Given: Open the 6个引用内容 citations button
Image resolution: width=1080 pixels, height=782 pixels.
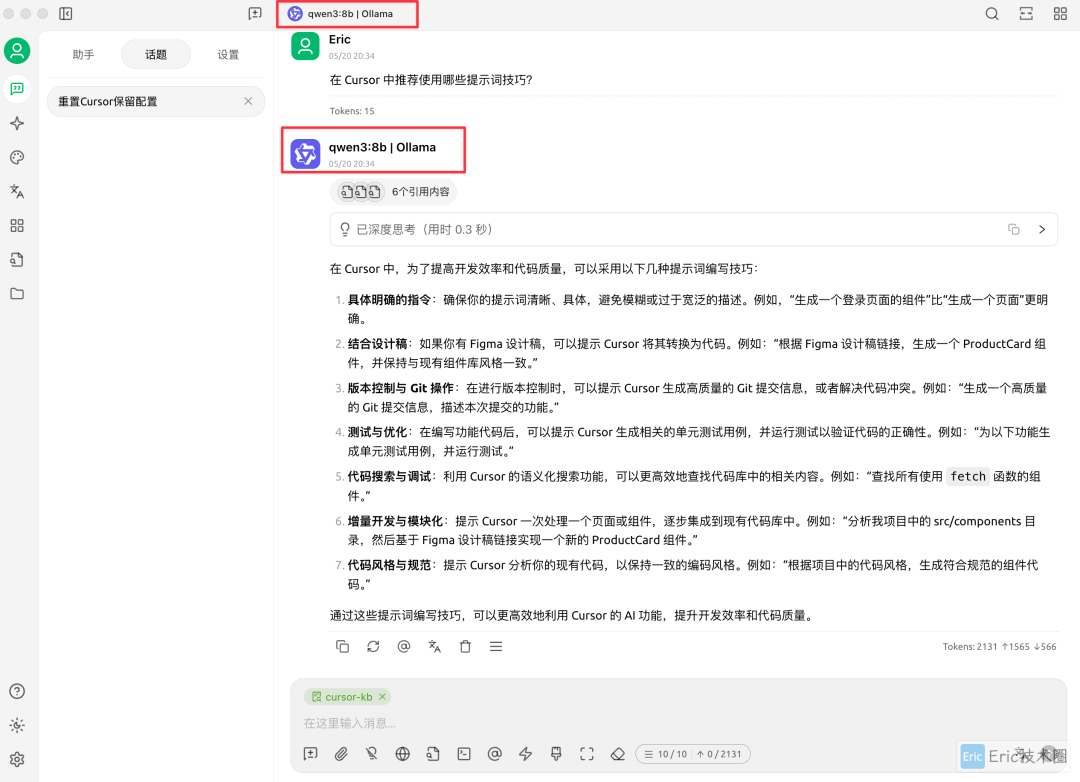Looking at the screenshot, I should click(394, 192).
